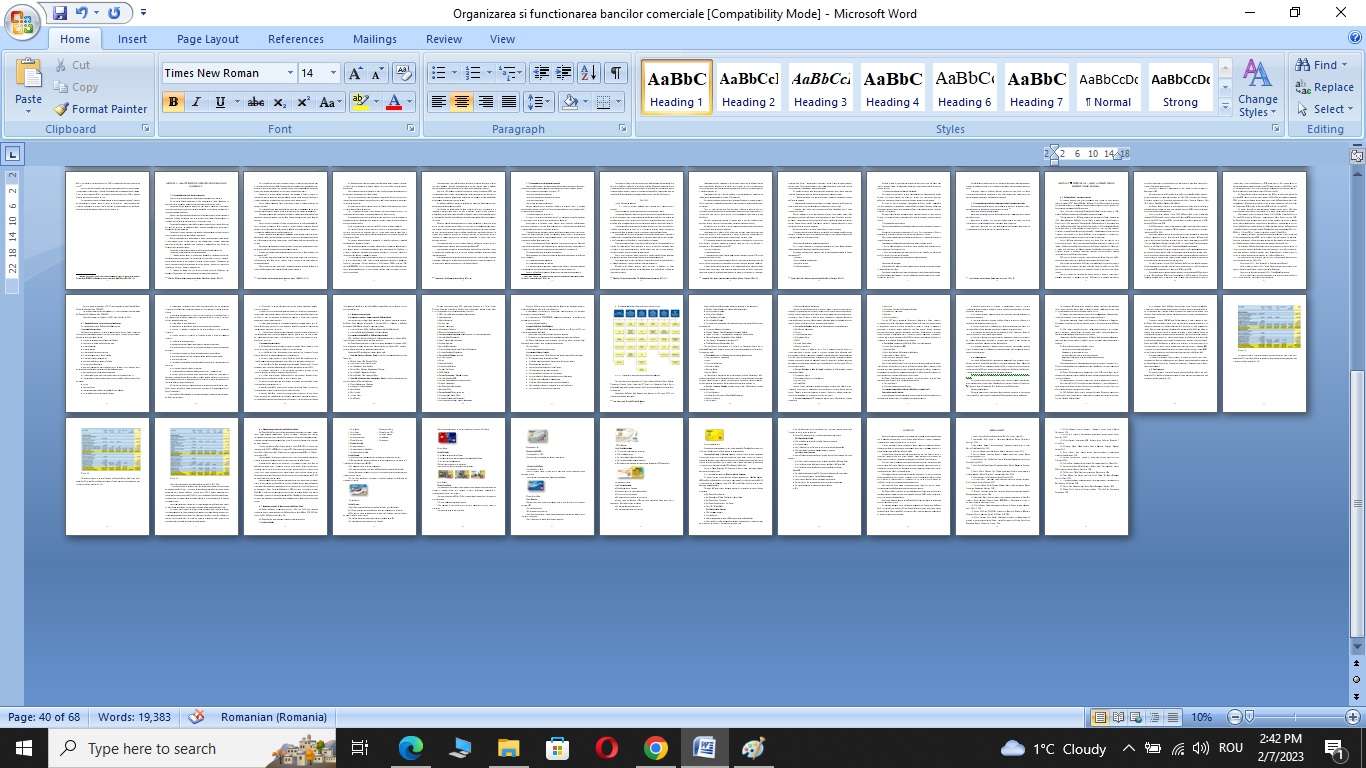This screenshot has width=1366, height=768.
Task: Toggle Italic formatting
Action: (196, 102)
